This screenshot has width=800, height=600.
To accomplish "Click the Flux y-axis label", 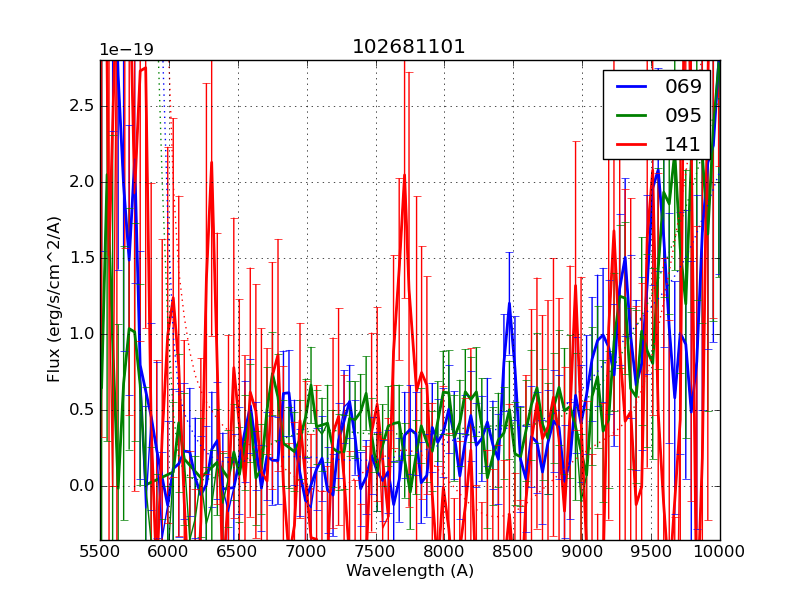I will click(54, 299).
